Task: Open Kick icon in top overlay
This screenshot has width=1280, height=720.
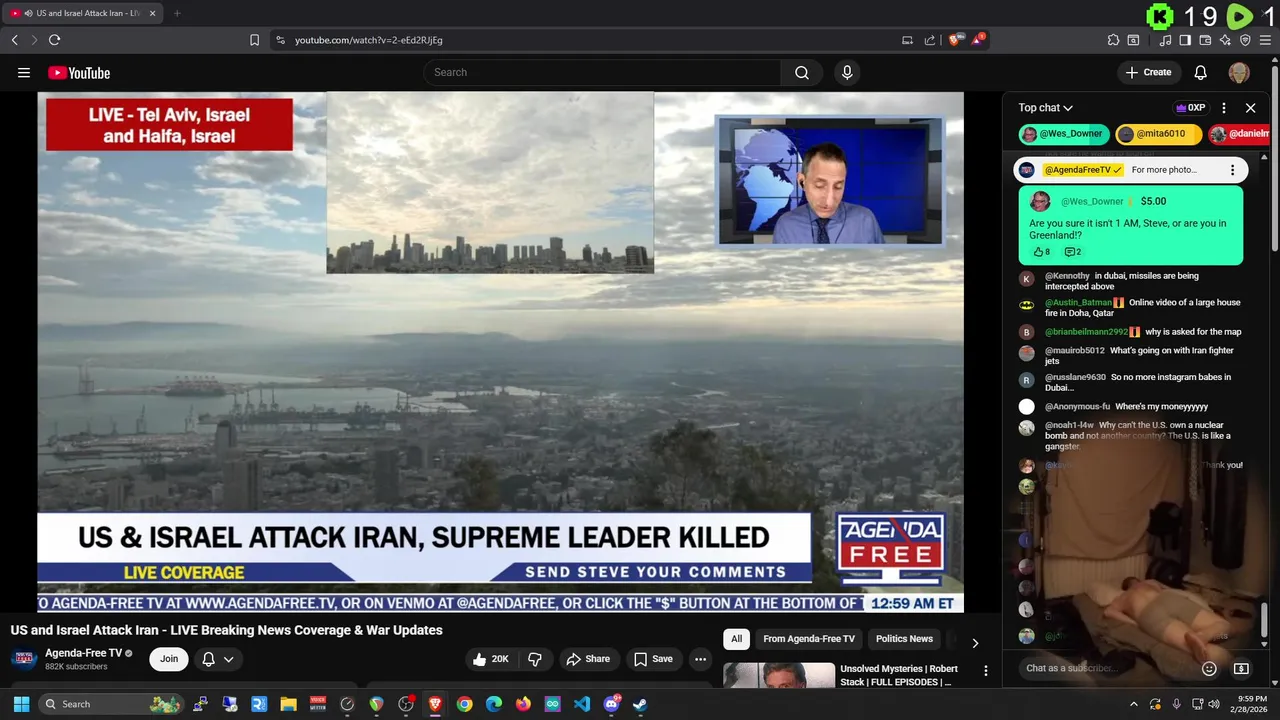Action: pyautogui.click(x=1159, y=16)
